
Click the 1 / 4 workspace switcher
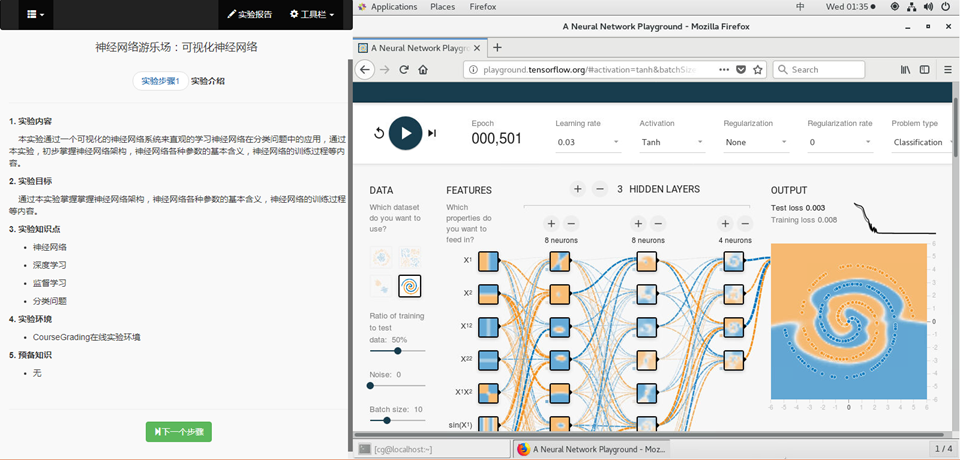(x=943, y=449)
